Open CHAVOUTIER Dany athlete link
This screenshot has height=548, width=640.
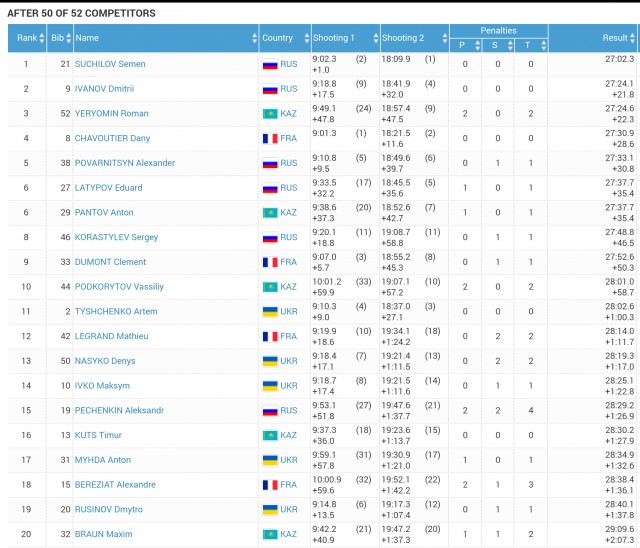[112, 138]
